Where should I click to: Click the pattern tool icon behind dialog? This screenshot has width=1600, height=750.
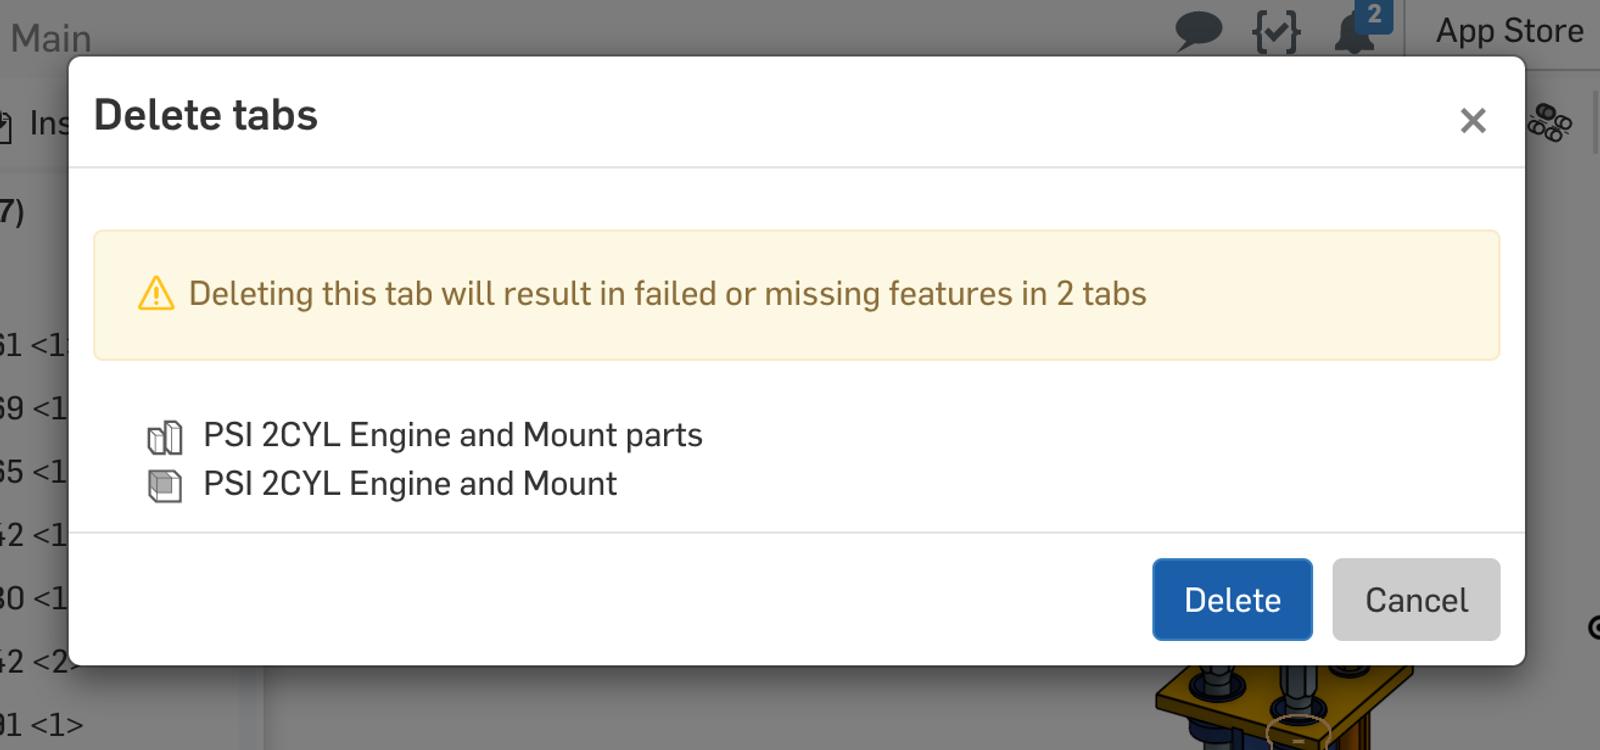tap(1550, 123)
